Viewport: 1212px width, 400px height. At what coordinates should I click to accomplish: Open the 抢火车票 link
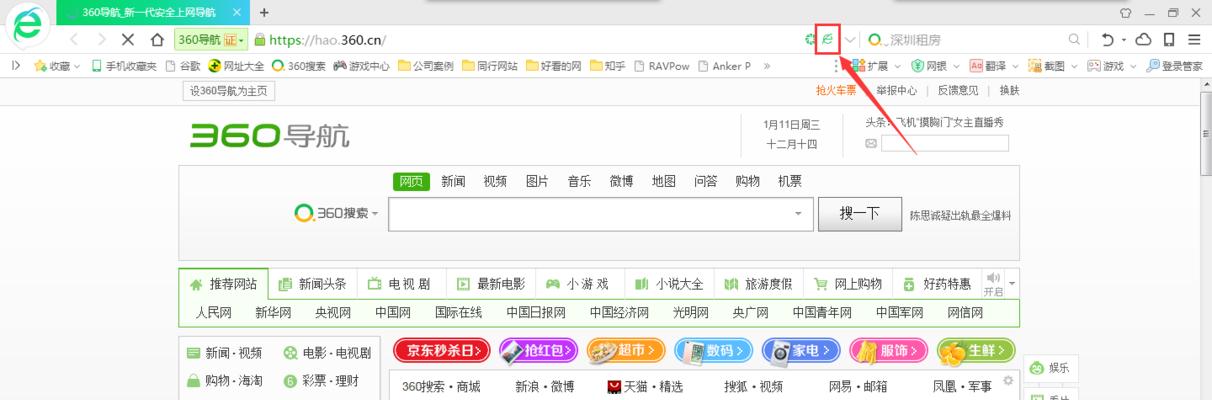pos(836,91)
